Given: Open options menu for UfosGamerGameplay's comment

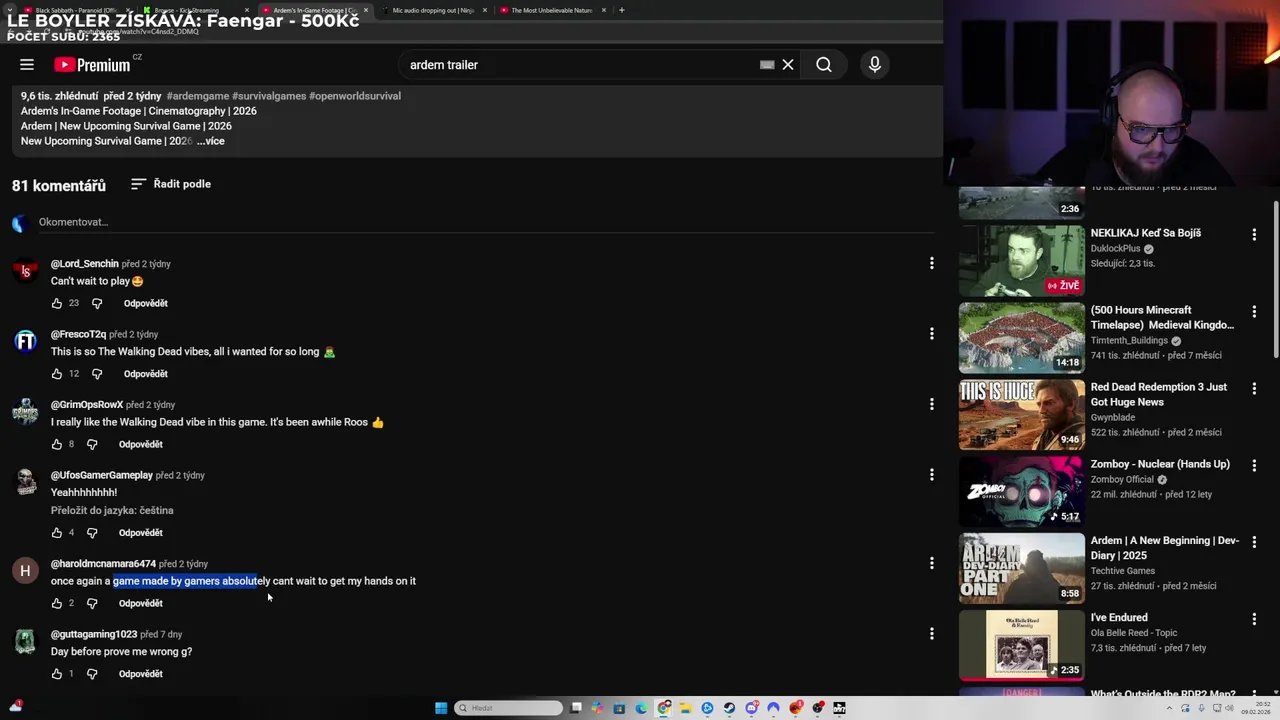Looking at the screenshot, I should click(931, 475).
